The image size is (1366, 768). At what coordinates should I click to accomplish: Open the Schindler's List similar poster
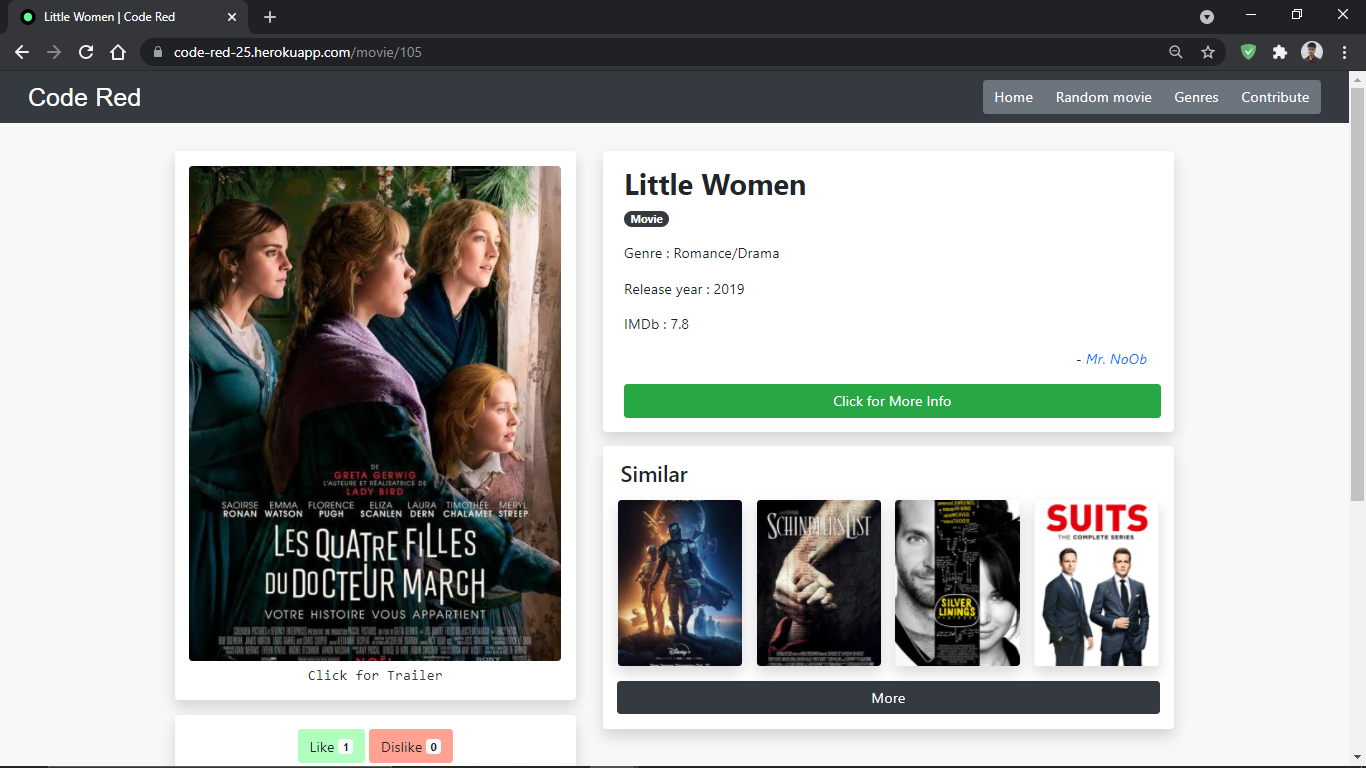click(819, 583)
